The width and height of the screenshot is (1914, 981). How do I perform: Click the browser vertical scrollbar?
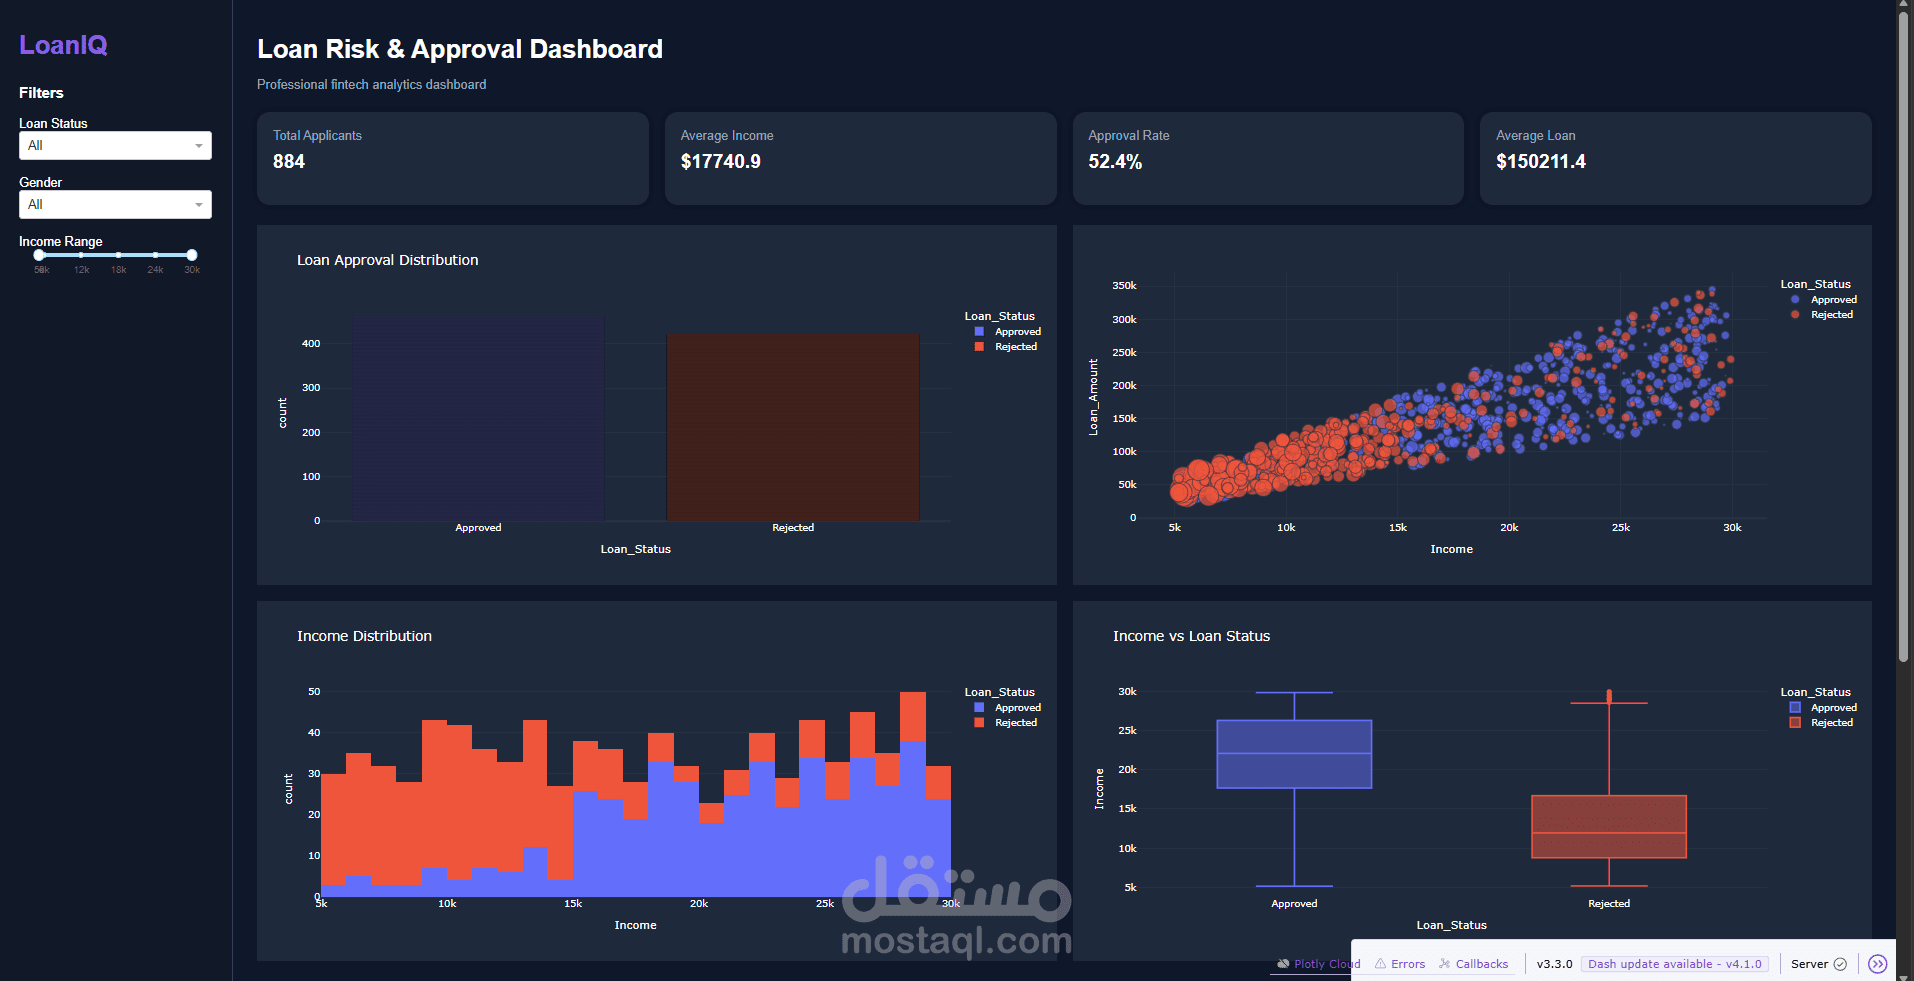(1903, 335)
